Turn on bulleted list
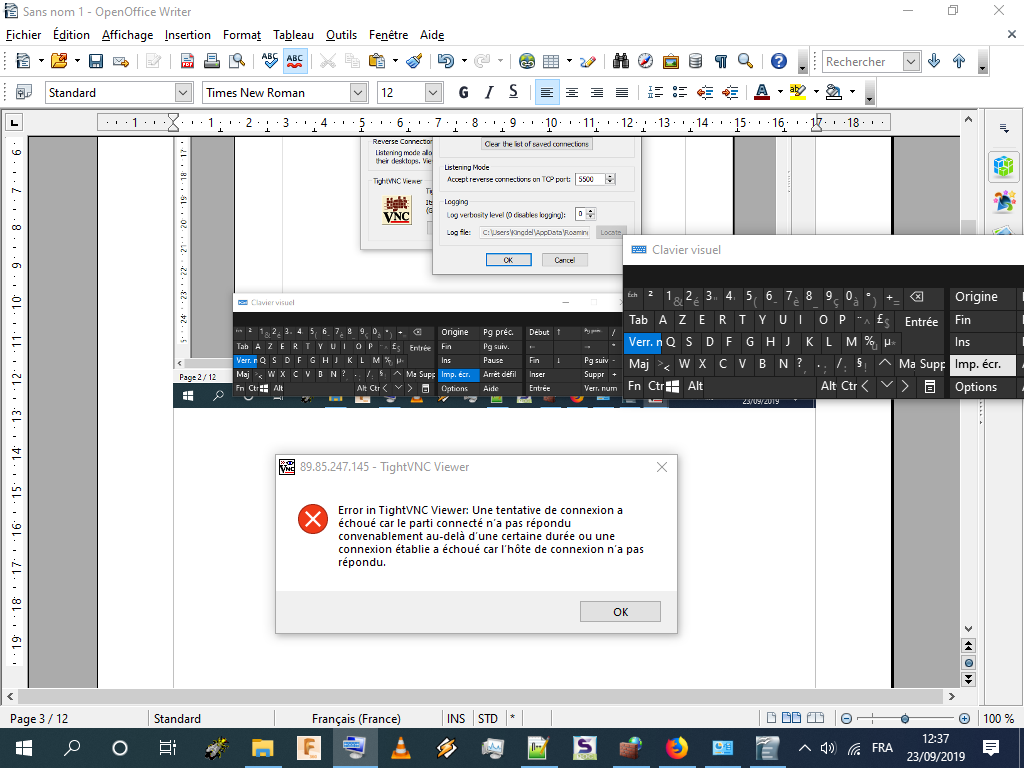 (680, 93)
